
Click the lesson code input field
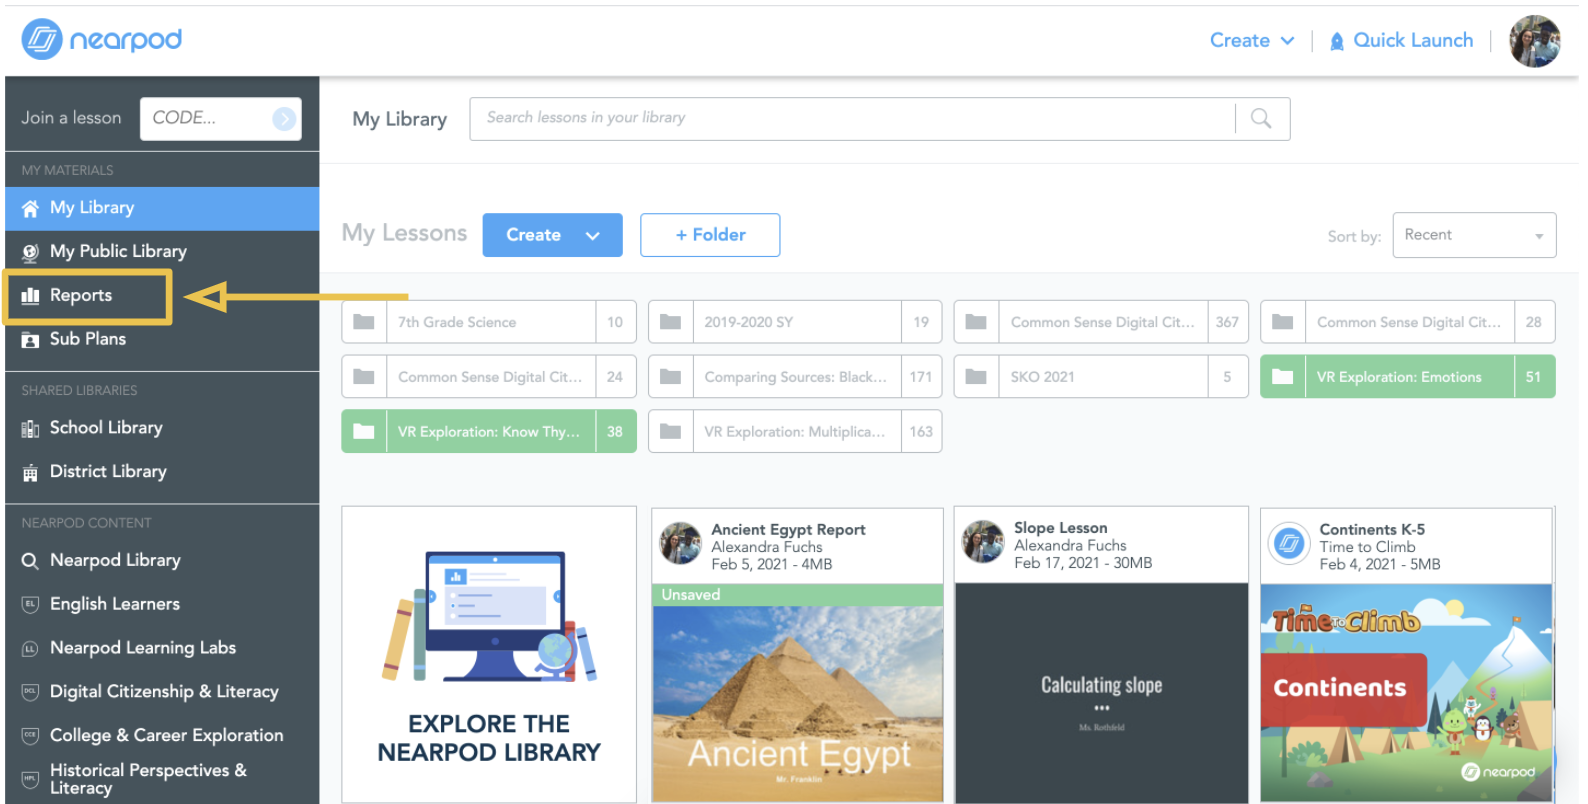pos(205,119)
